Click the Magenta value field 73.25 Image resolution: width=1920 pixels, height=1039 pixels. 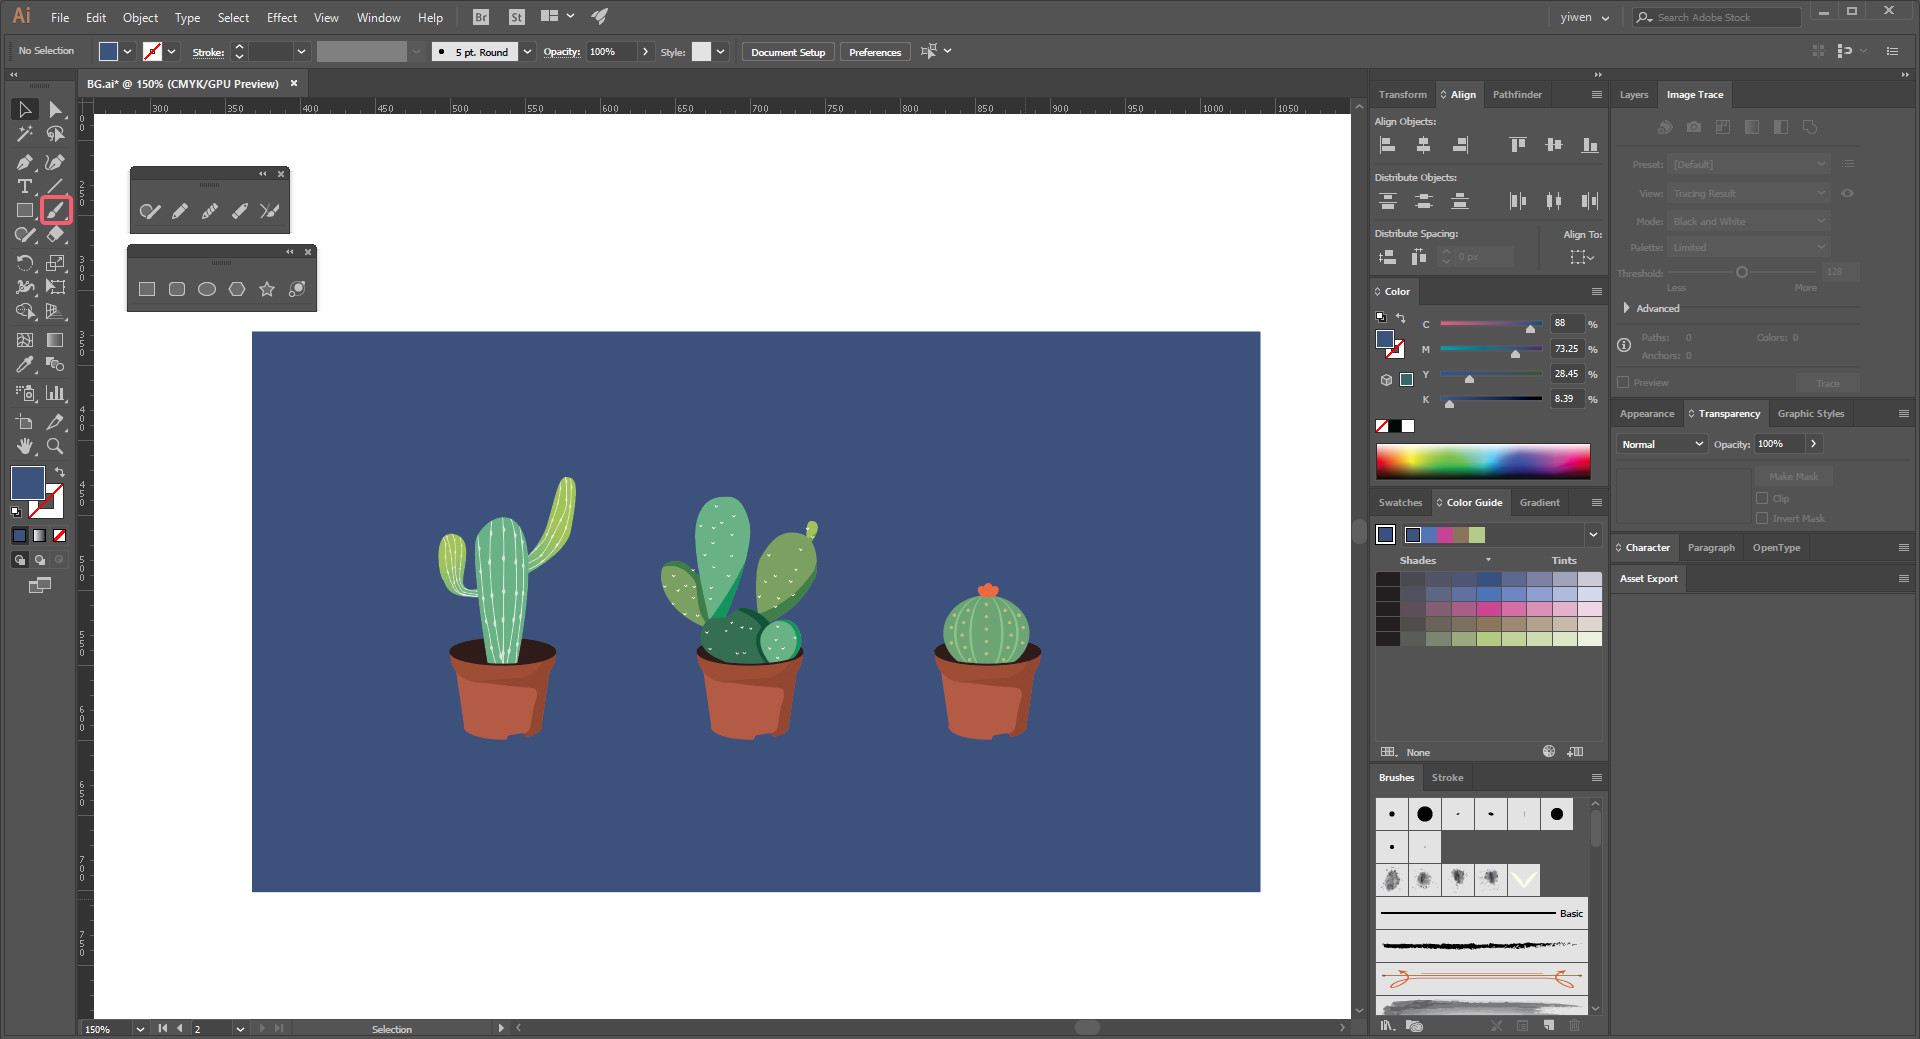[1567, 349]
